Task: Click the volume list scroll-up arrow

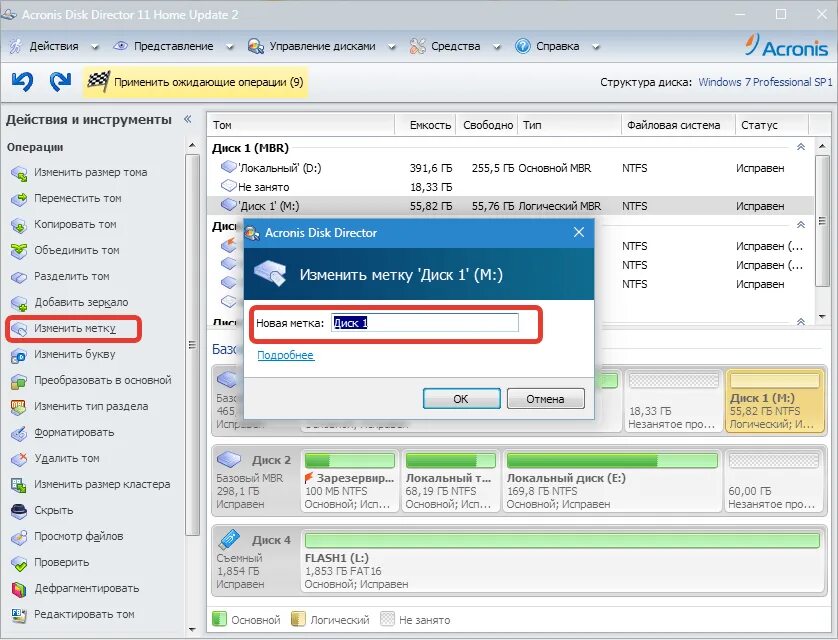Action: [823, 146]
